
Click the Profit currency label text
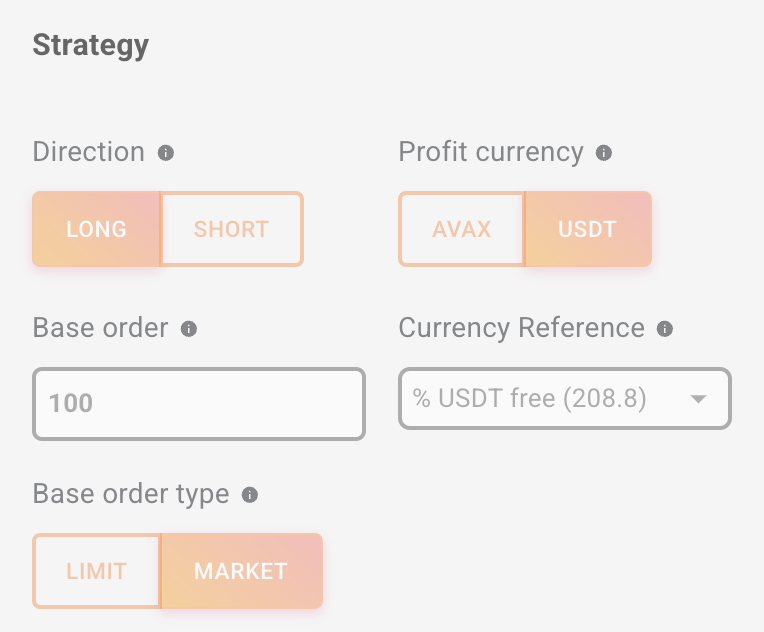(490, 152)
